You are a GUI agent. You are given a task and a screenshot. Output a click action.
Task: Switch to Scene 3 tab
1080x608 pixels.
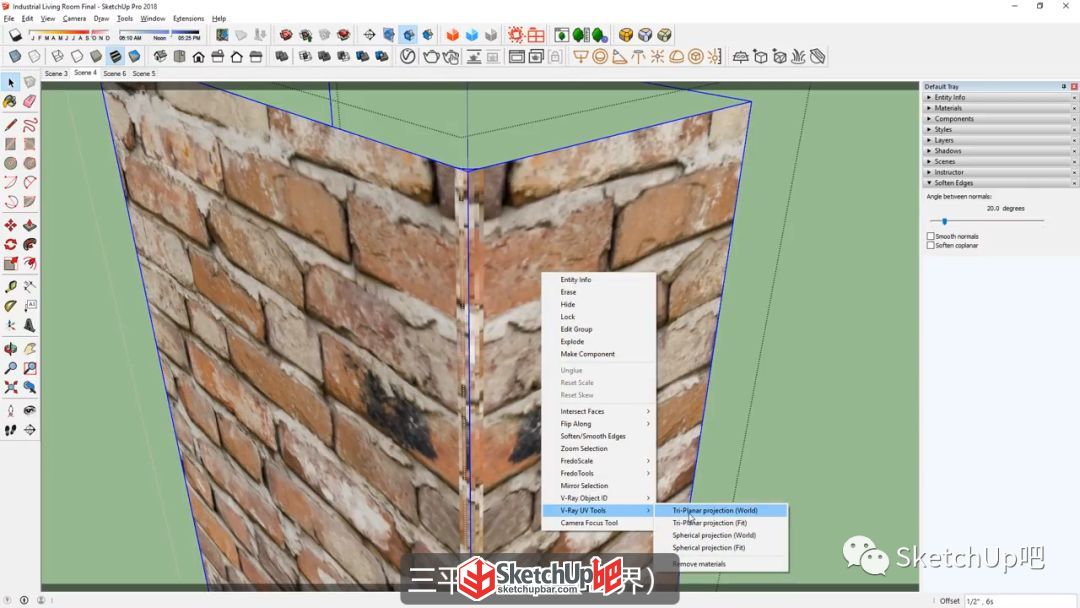click(x=56, y=73)
